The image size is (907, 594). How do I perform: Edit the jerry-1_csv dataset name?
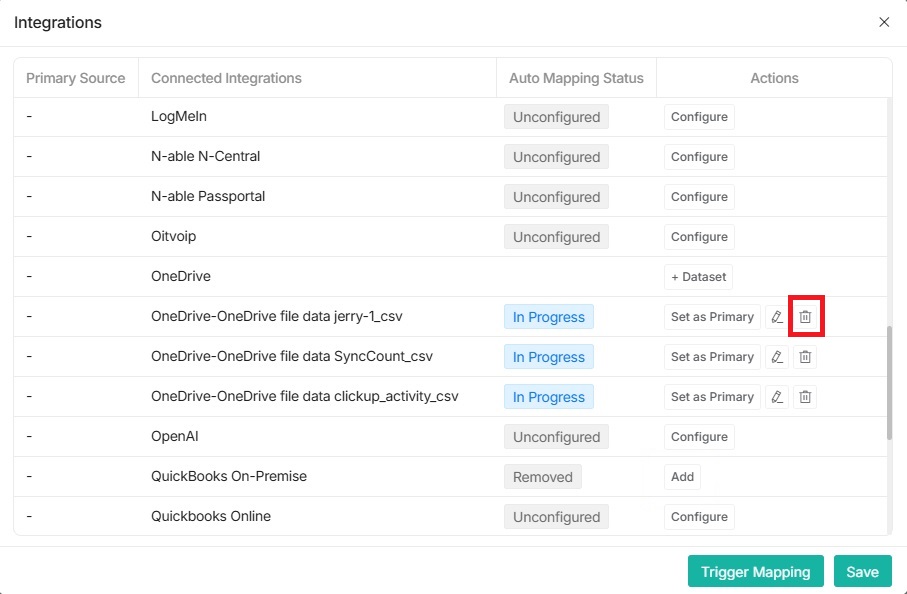[x=777, y=316]
